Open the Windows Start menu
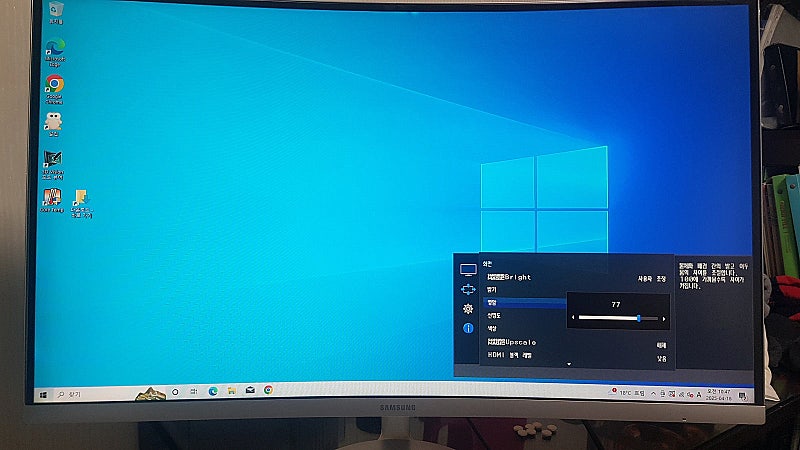 click(x=43, y=395)
